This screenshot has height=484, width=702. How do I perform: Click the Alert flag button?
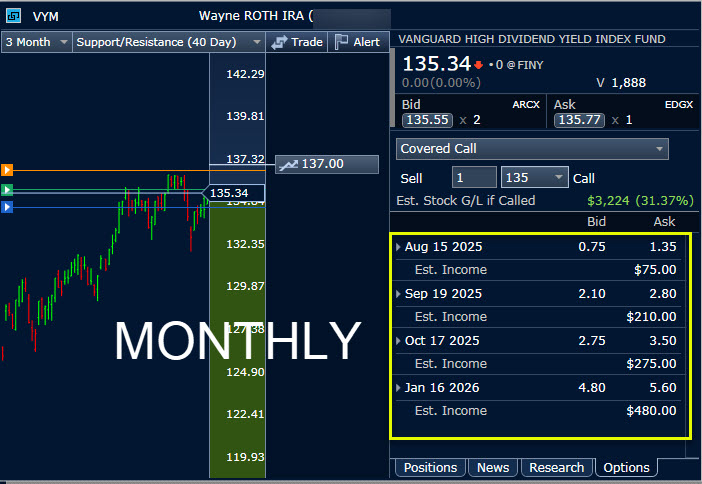[357, 42]
